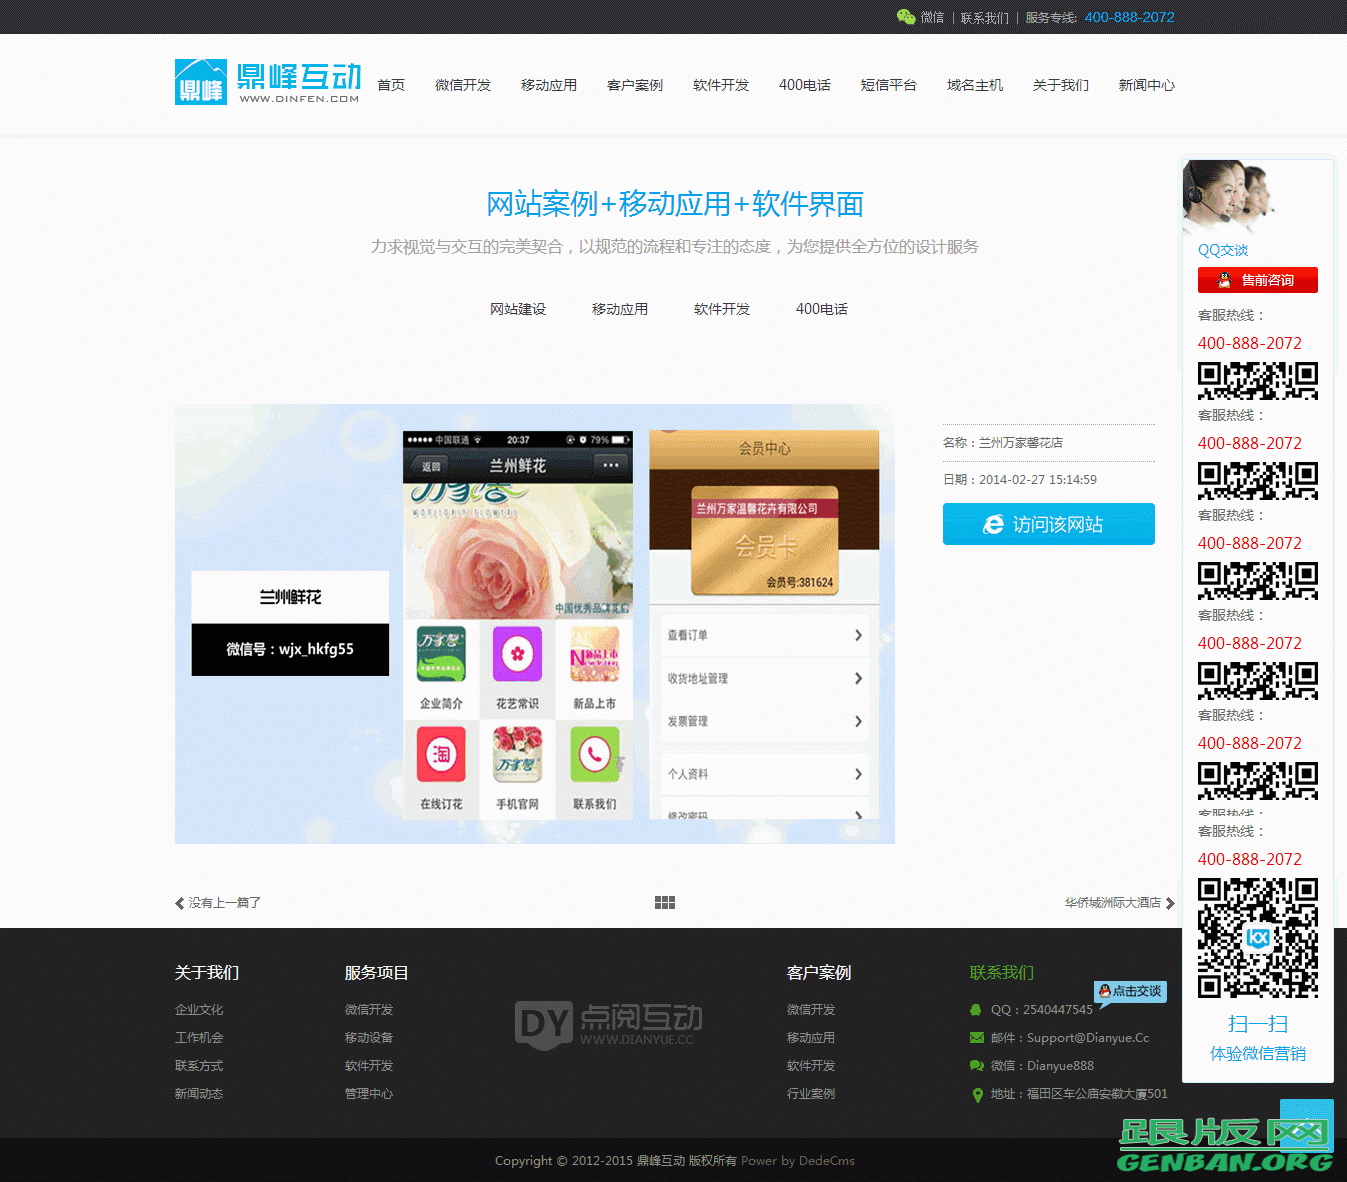Click the globe icon on the 访问该网站 button
This screenshot has height=1182, width=1347.
click(993, 524)
